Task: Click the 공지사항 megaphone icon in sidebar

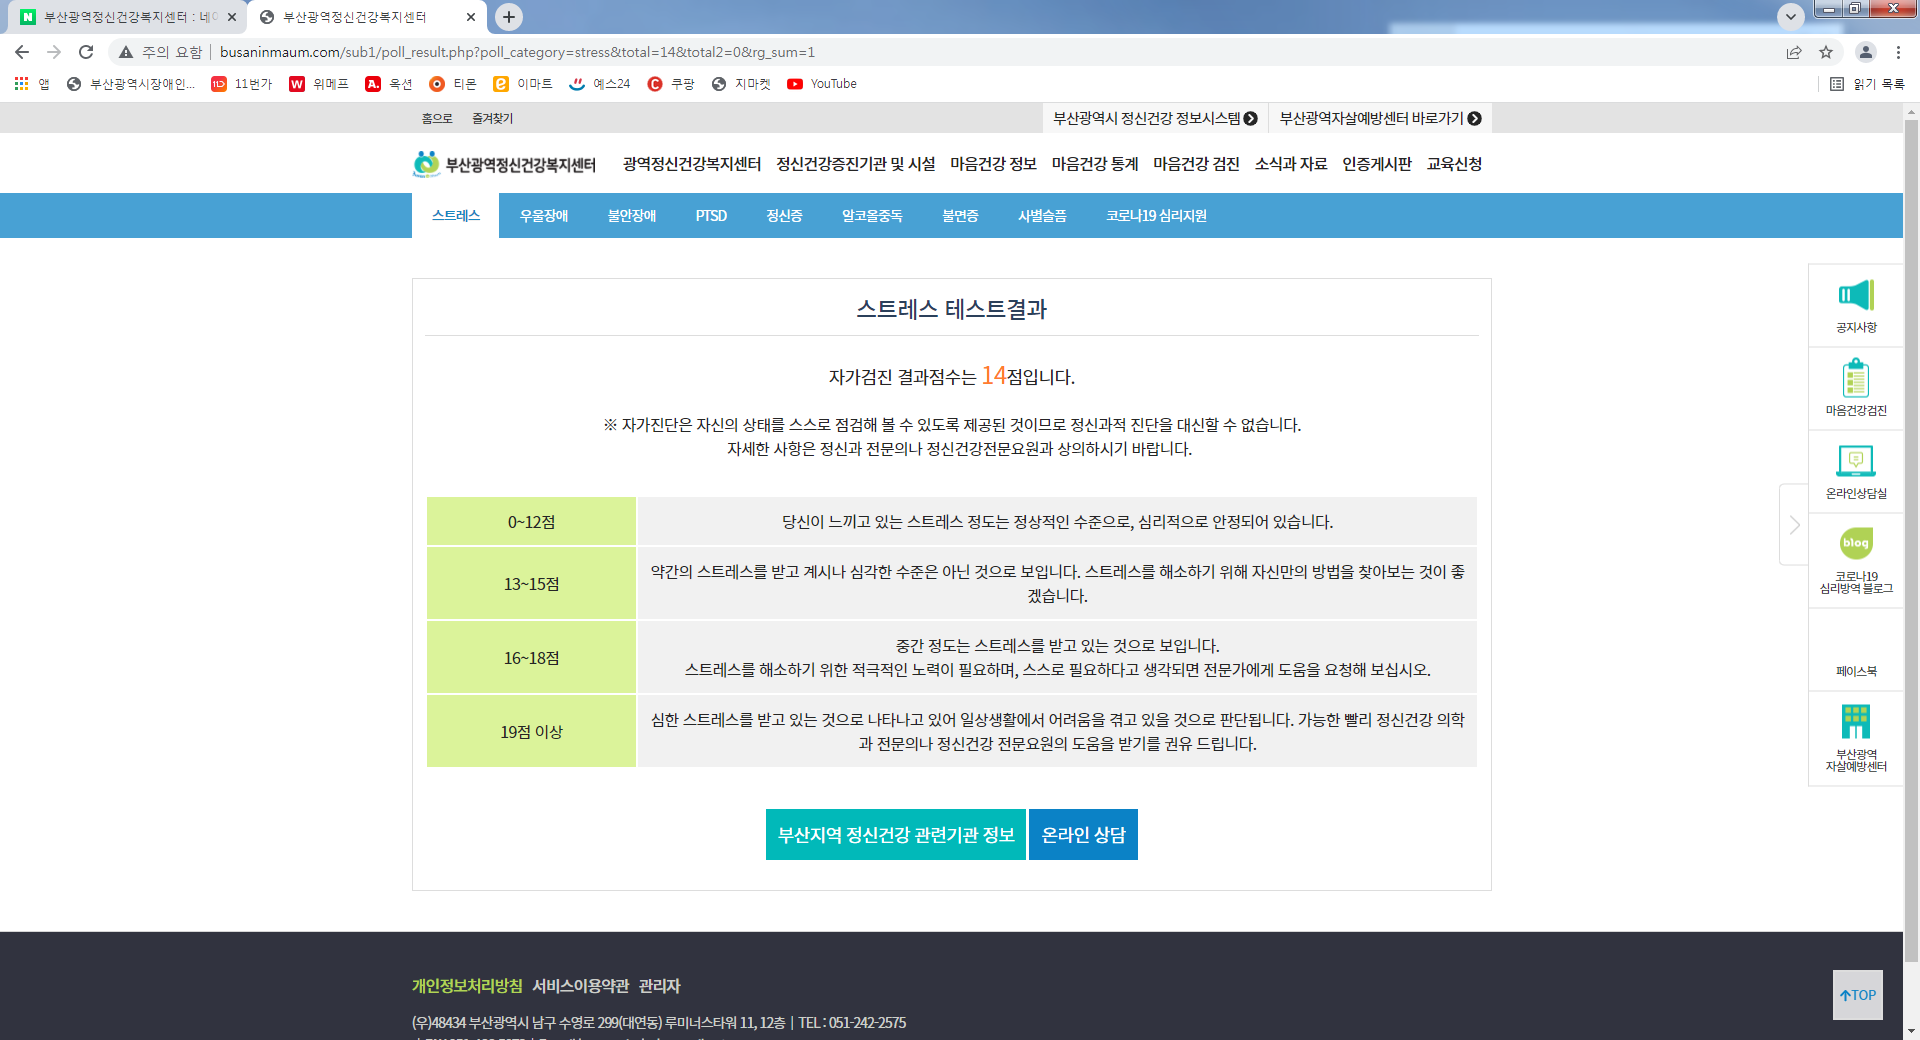Action: click(1855, 297)
